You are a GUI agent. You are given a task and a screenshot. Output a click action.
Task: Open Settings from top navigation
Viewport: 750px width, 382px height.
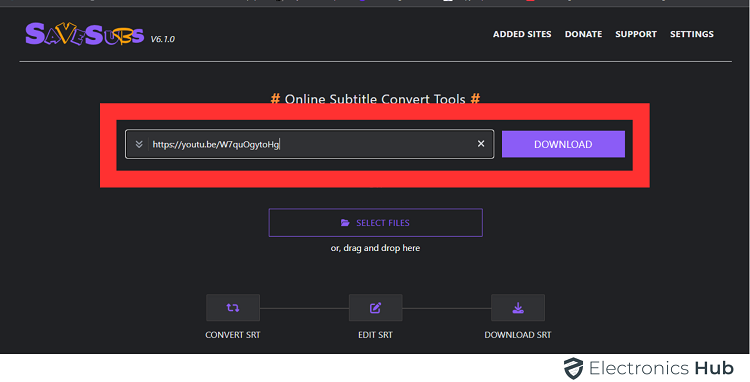pyautogui.click(x=692, y=34)
